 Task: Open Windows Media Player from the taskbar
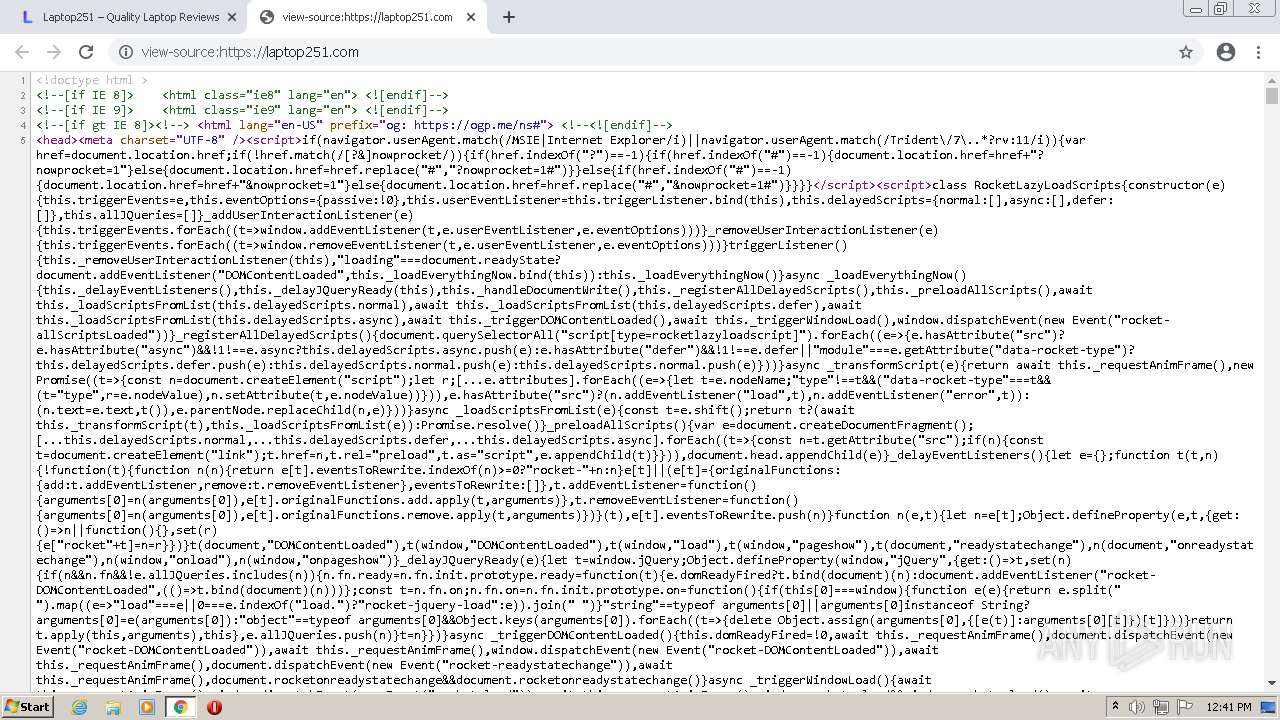[x=147, y=706]
